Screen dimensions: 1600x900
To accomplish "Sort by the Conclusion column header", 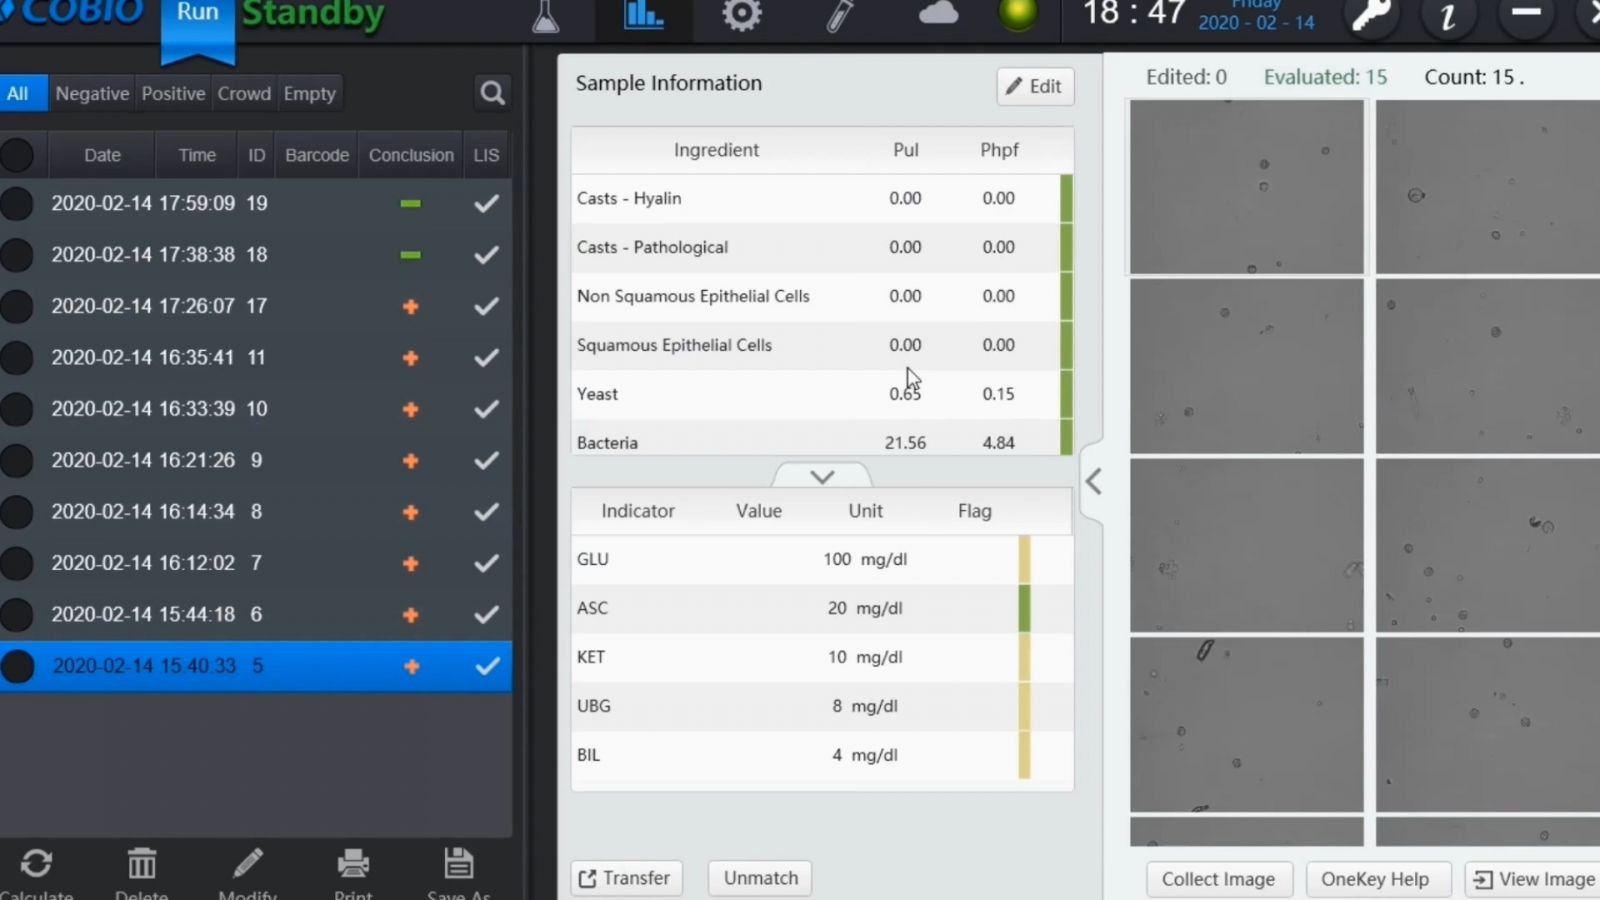I will click(411, 155).
